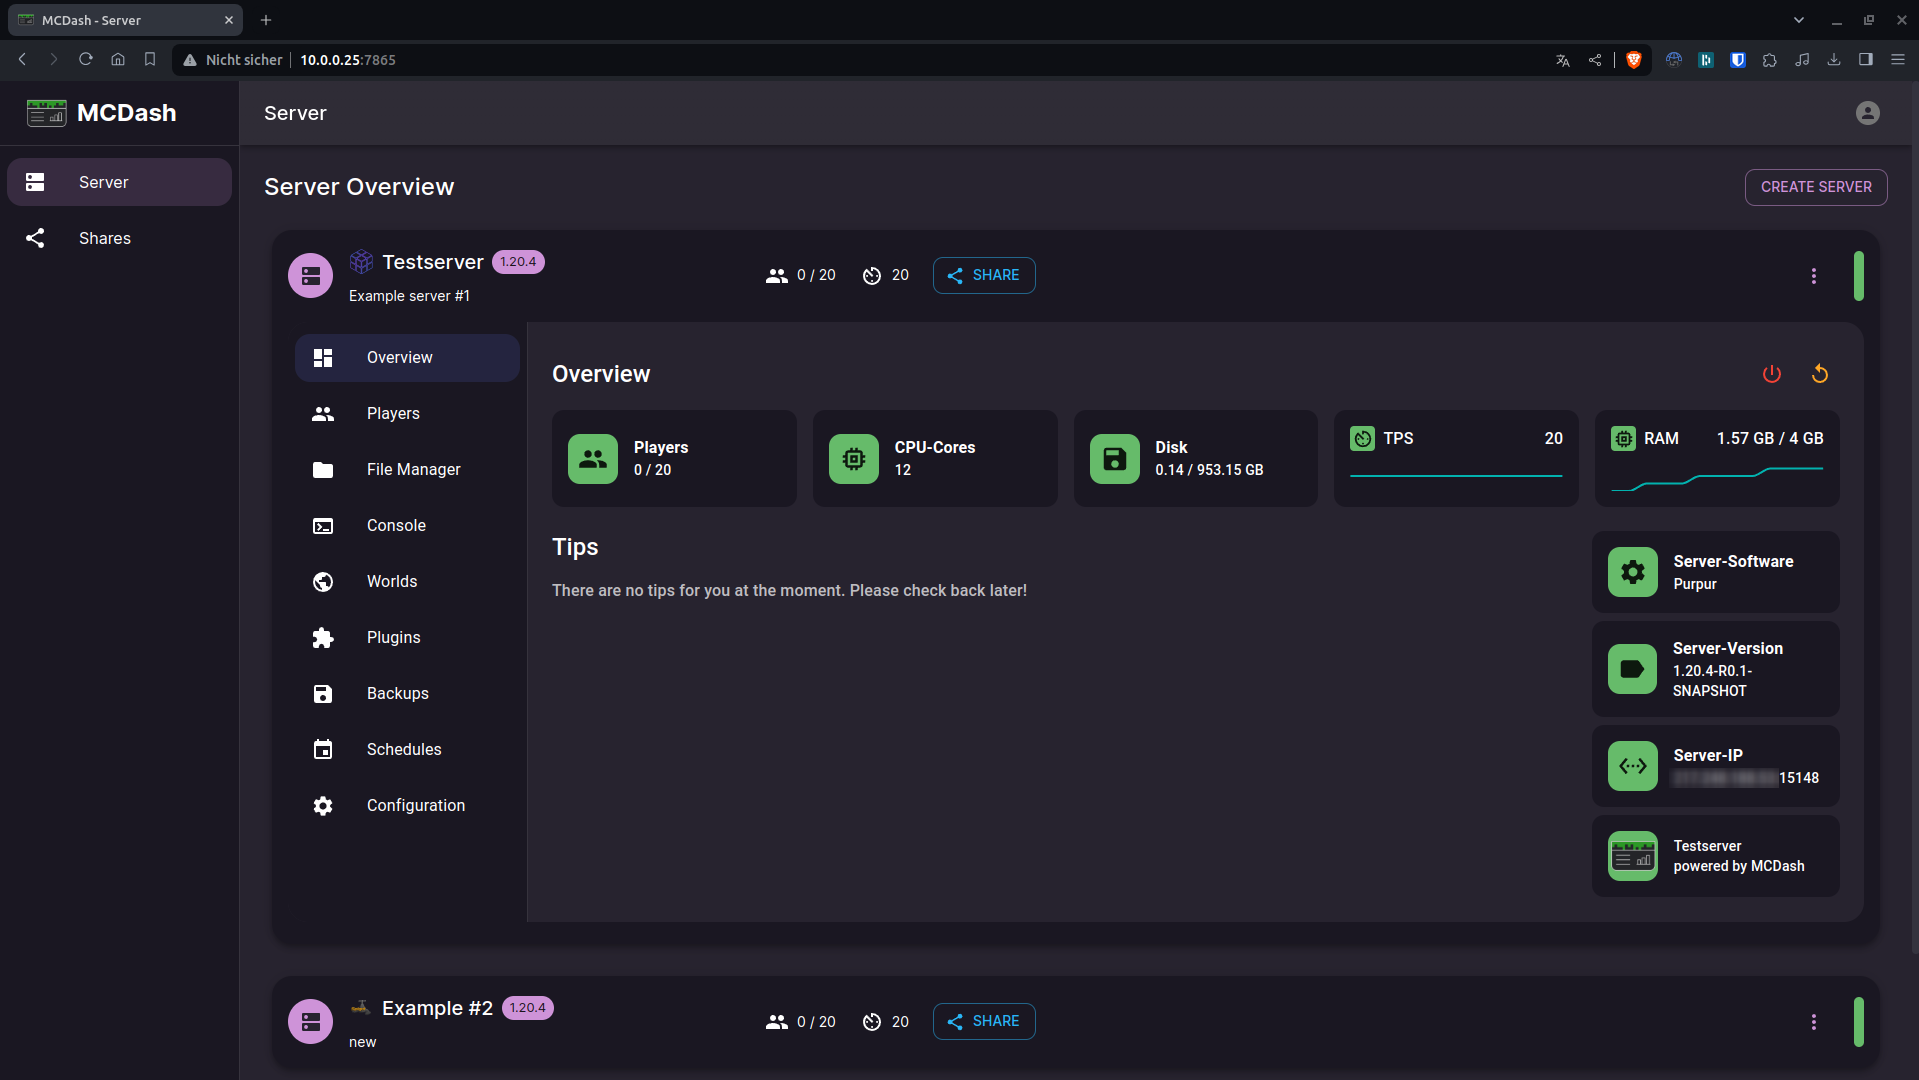Open the three-dot menu for Testserver
The height and width of the screenshot is (1080, 1919).
tap(1813, 275)
